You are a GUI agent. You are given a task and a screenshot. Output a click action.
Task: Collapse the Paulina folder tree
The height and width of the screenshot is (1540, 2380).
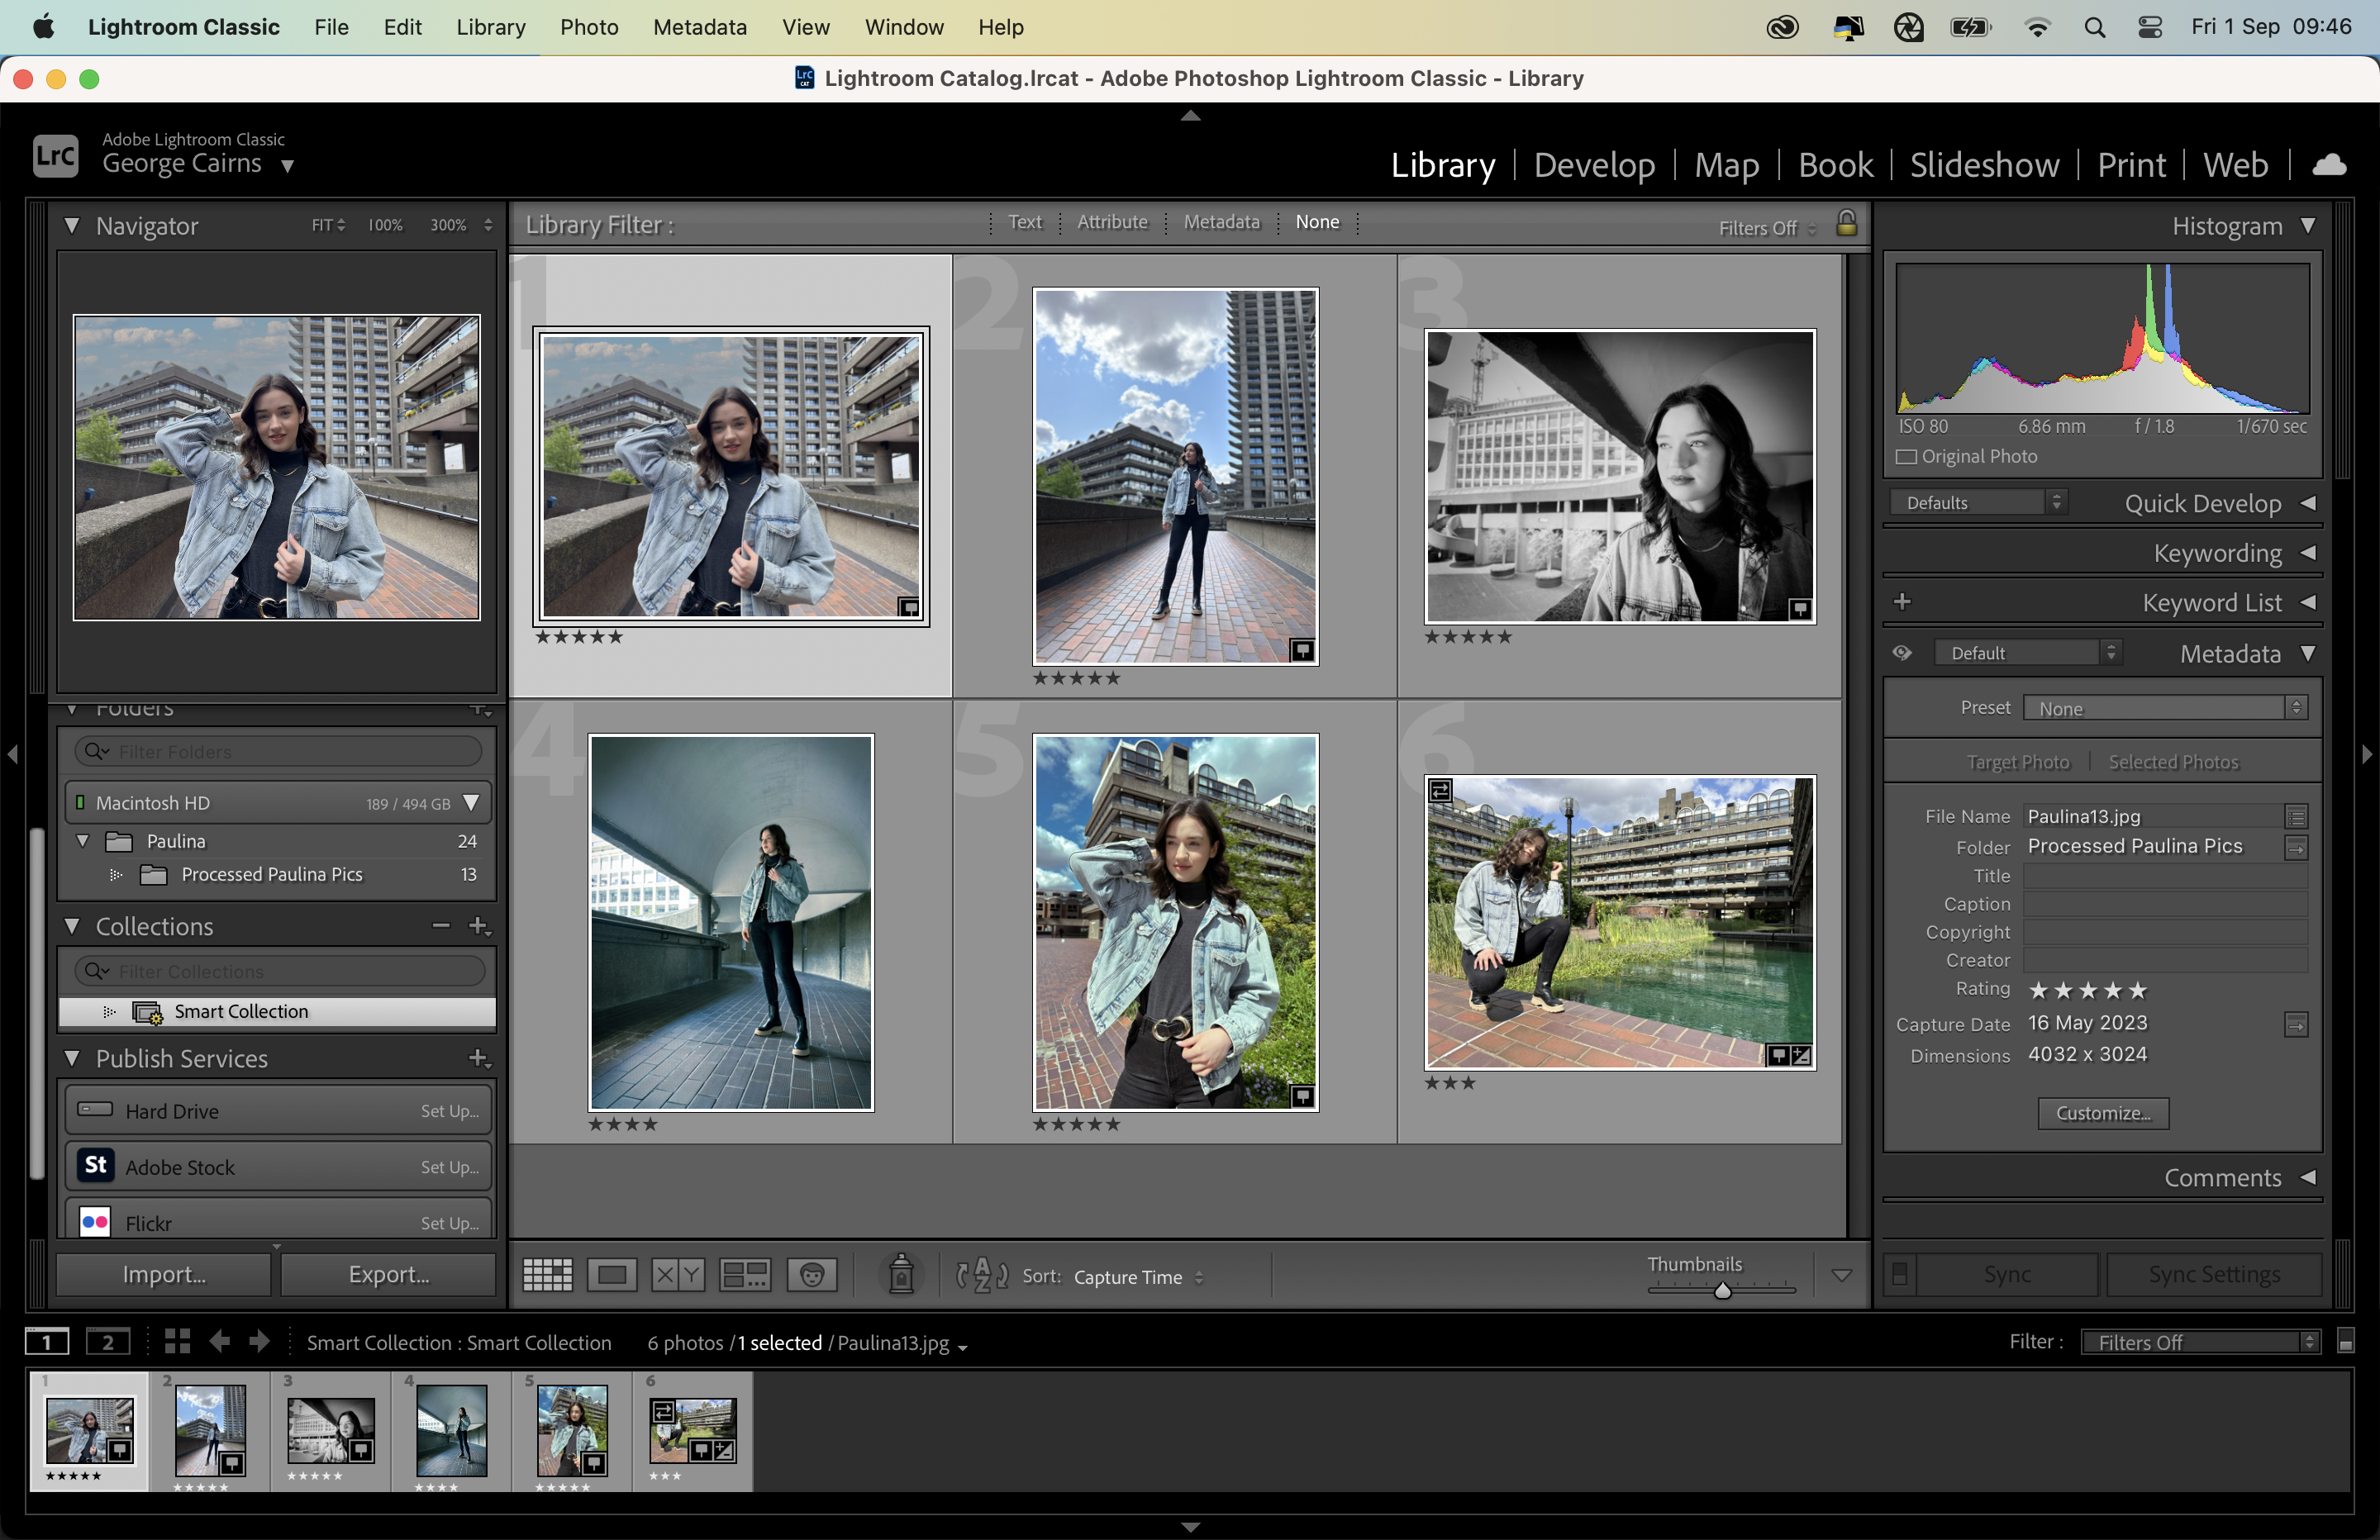[83, 841]
